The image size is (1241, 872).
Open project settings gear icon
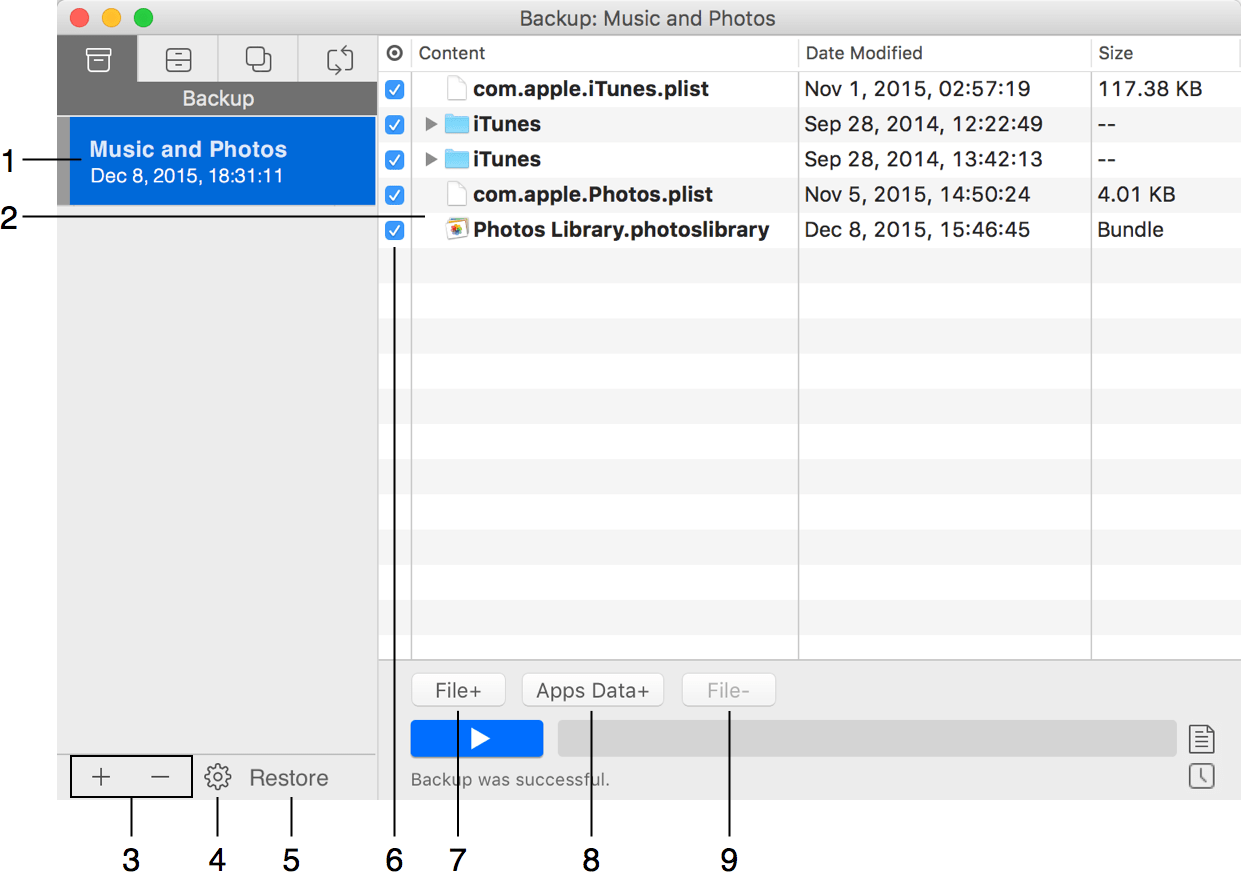pyautogui.click(x=218, y=777)
